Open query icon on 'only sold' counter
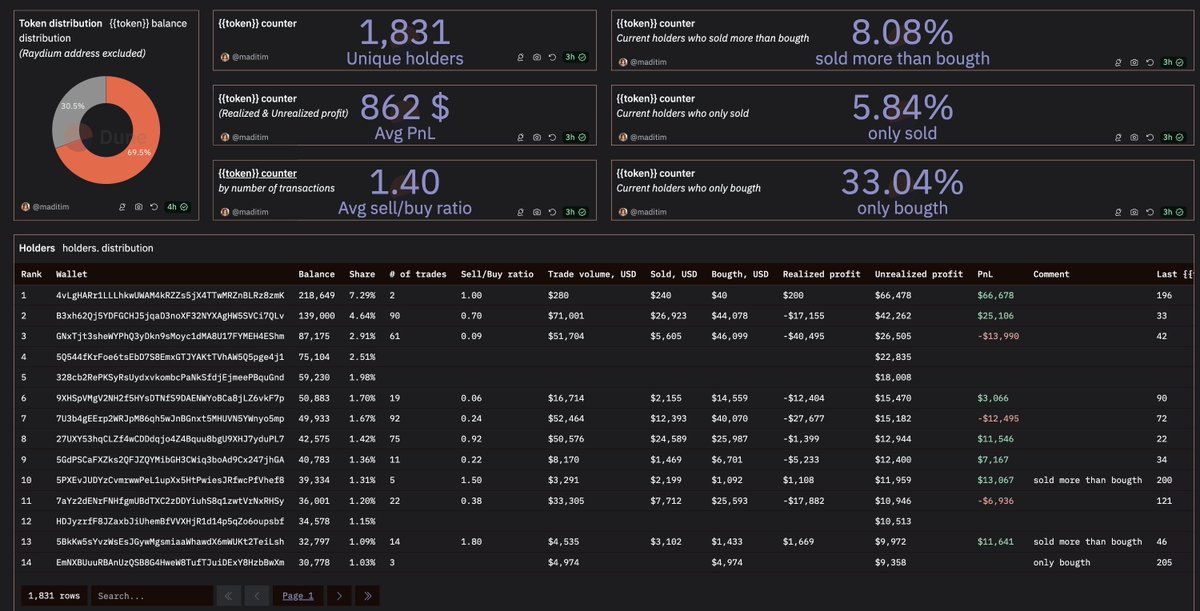The height and width of the screenshot is (611, 1200). click(1119, 137)
